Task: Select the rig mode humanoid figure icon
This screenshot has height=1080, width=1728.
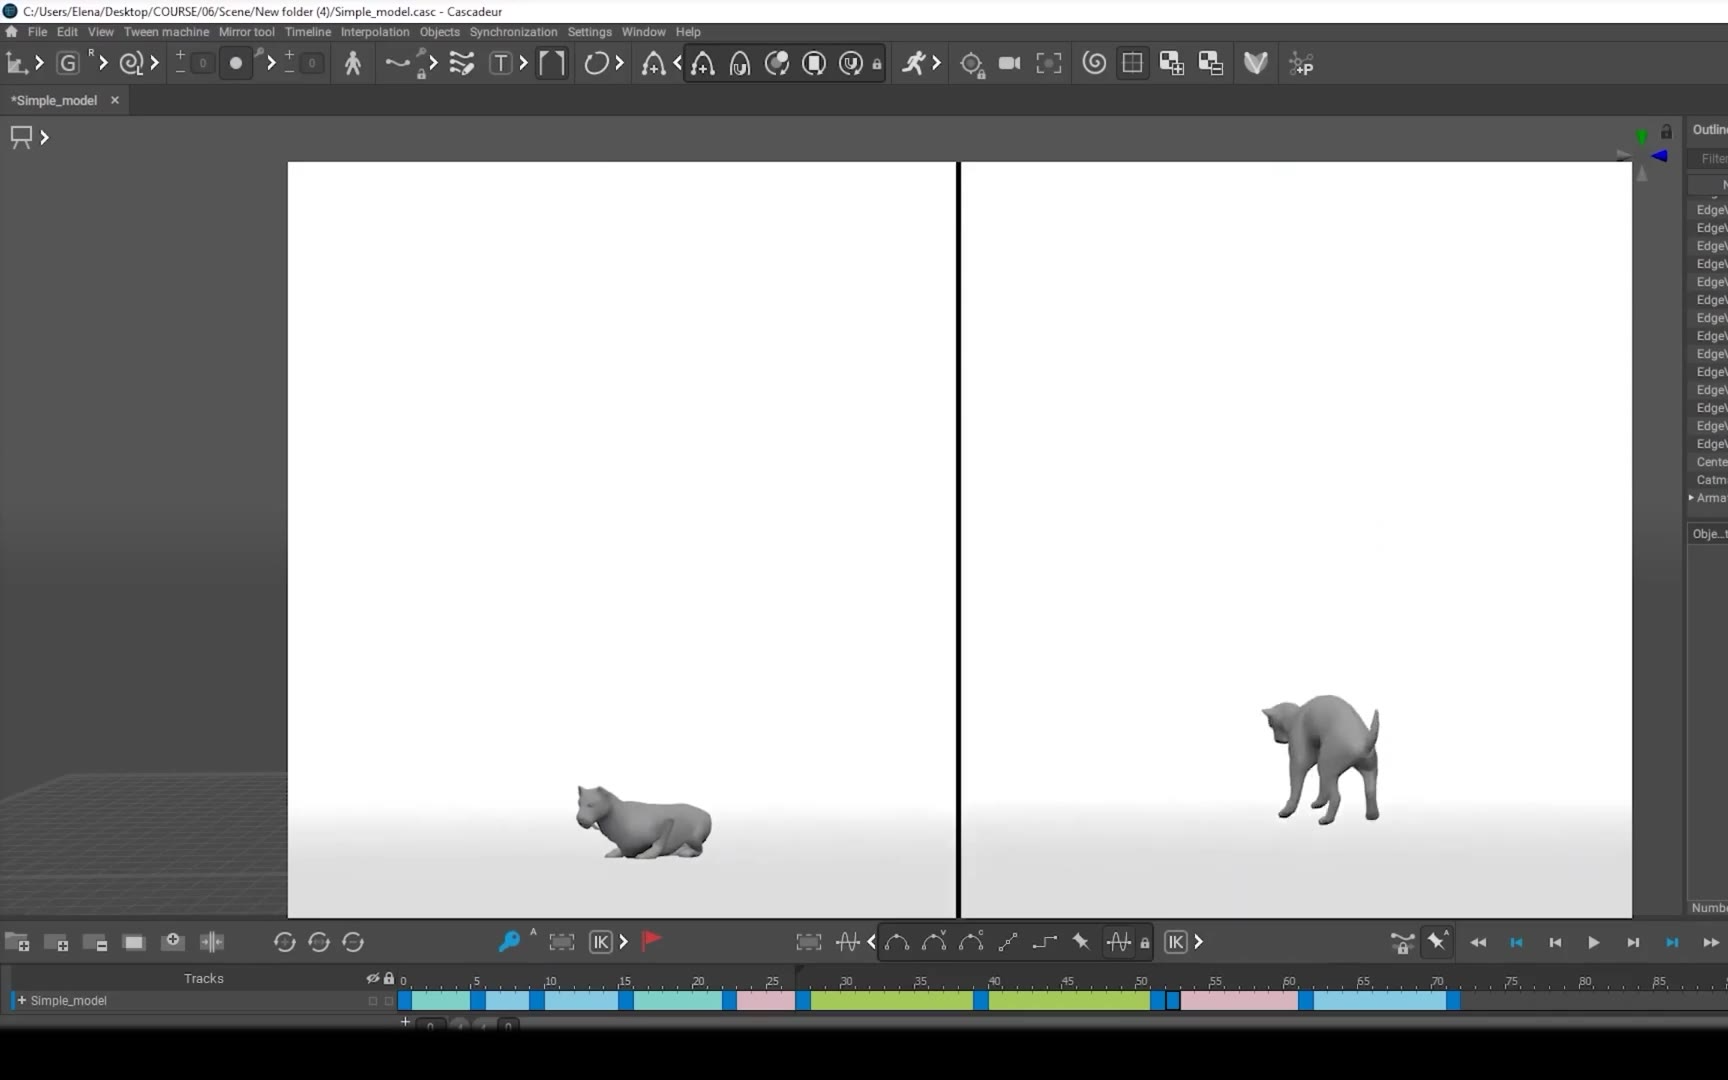Action: pos(353,64)
